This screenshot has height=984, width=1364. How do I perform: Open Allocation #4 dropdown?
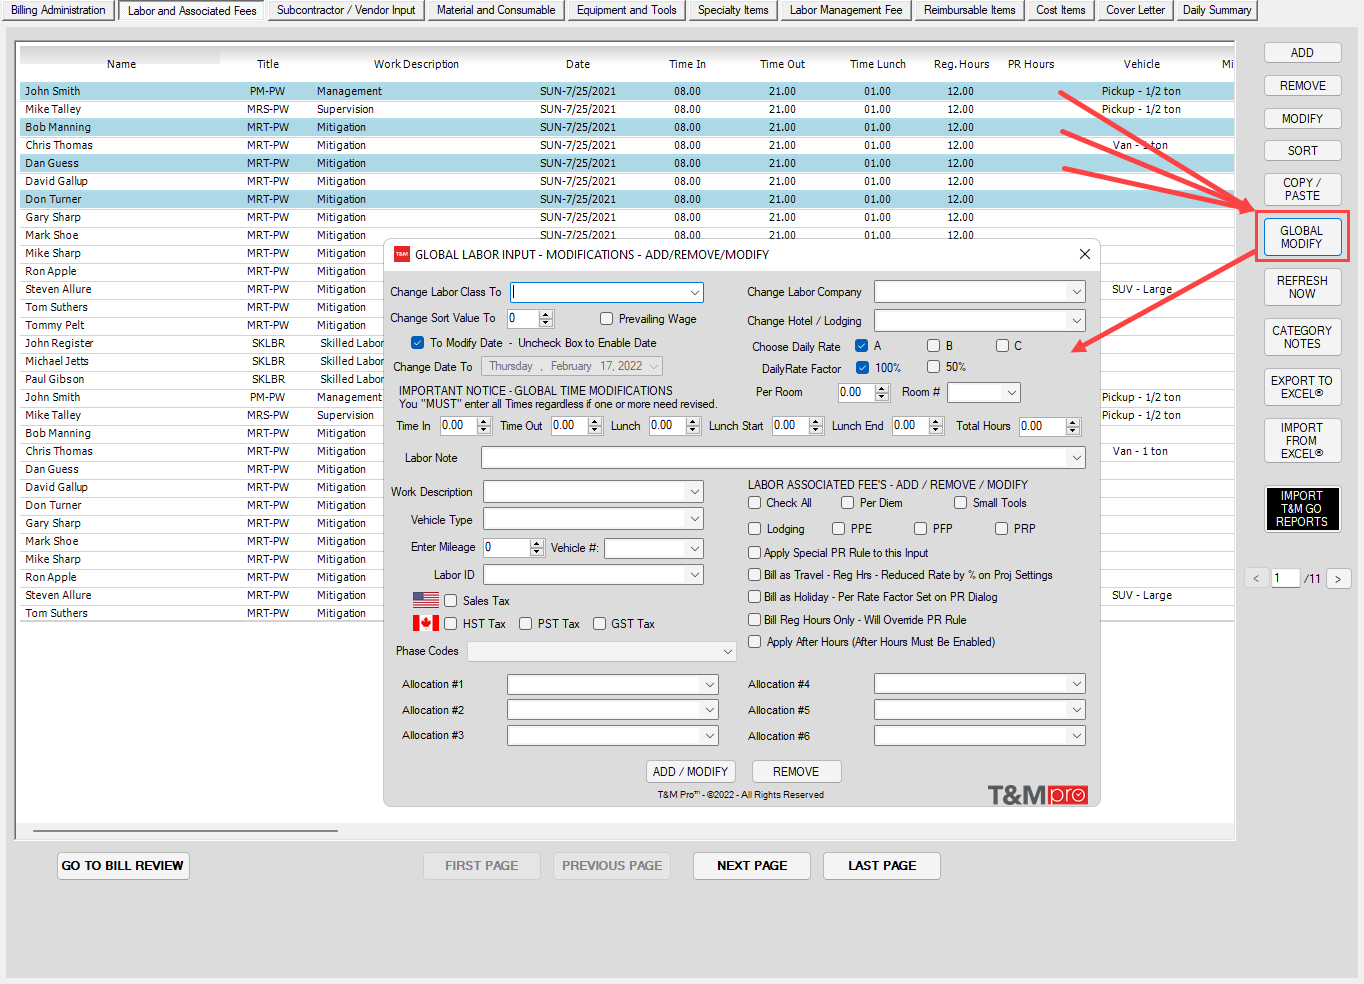(1076, 684)
